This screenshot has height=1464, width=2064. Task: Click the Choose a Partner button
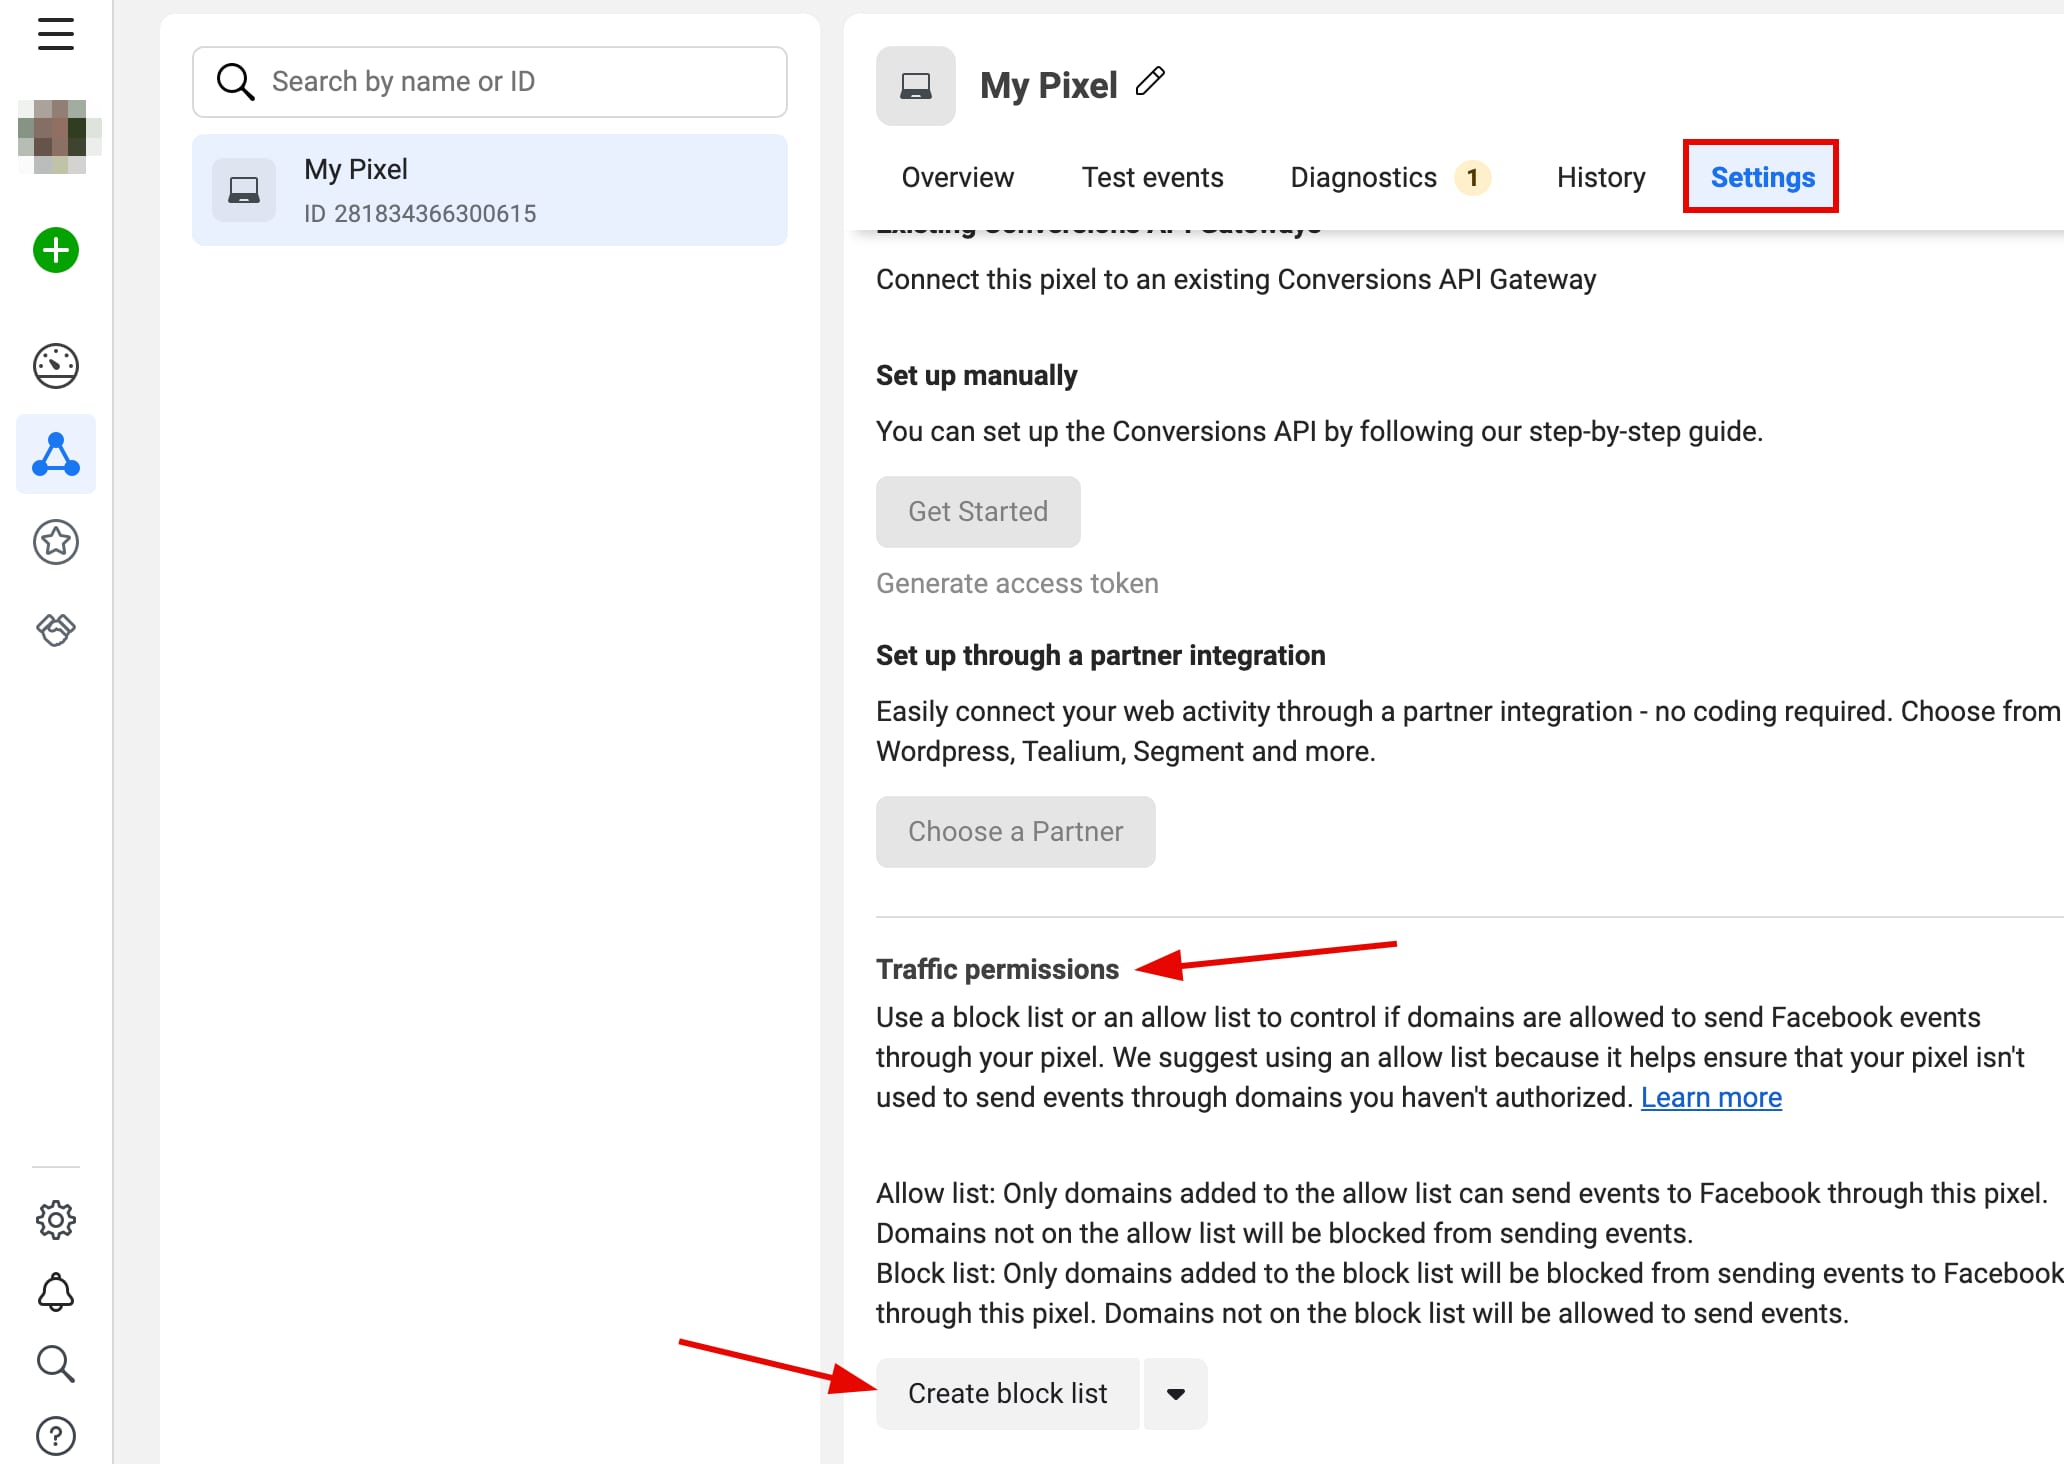tap(1015, 831)
